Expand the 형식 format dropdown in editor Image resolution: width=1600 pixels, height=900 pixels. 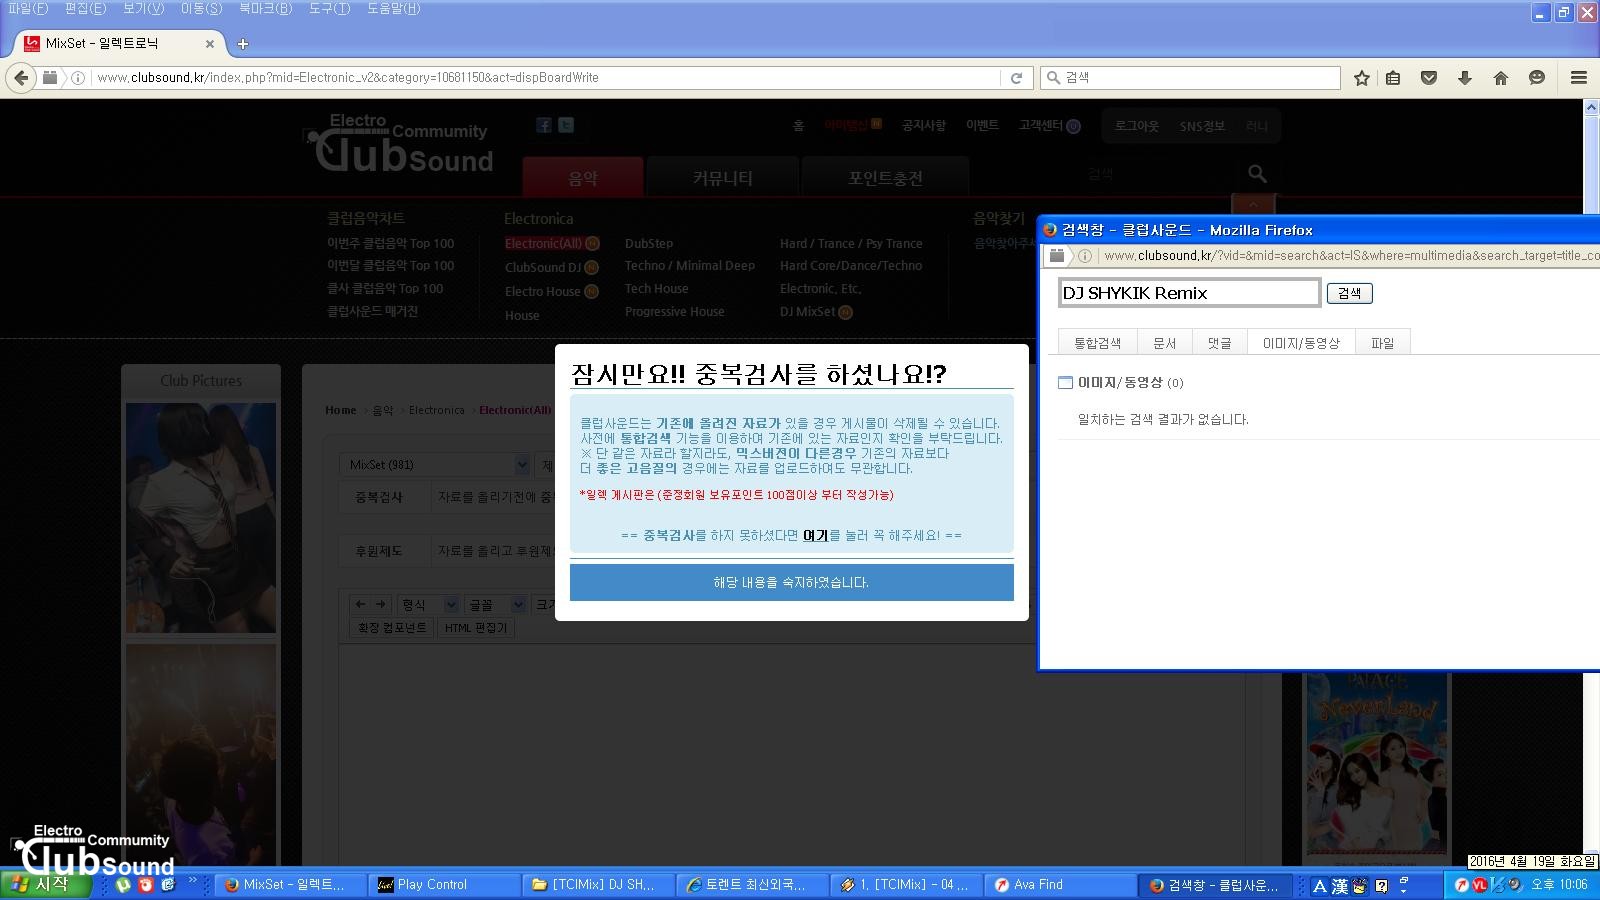click(428, 605)
